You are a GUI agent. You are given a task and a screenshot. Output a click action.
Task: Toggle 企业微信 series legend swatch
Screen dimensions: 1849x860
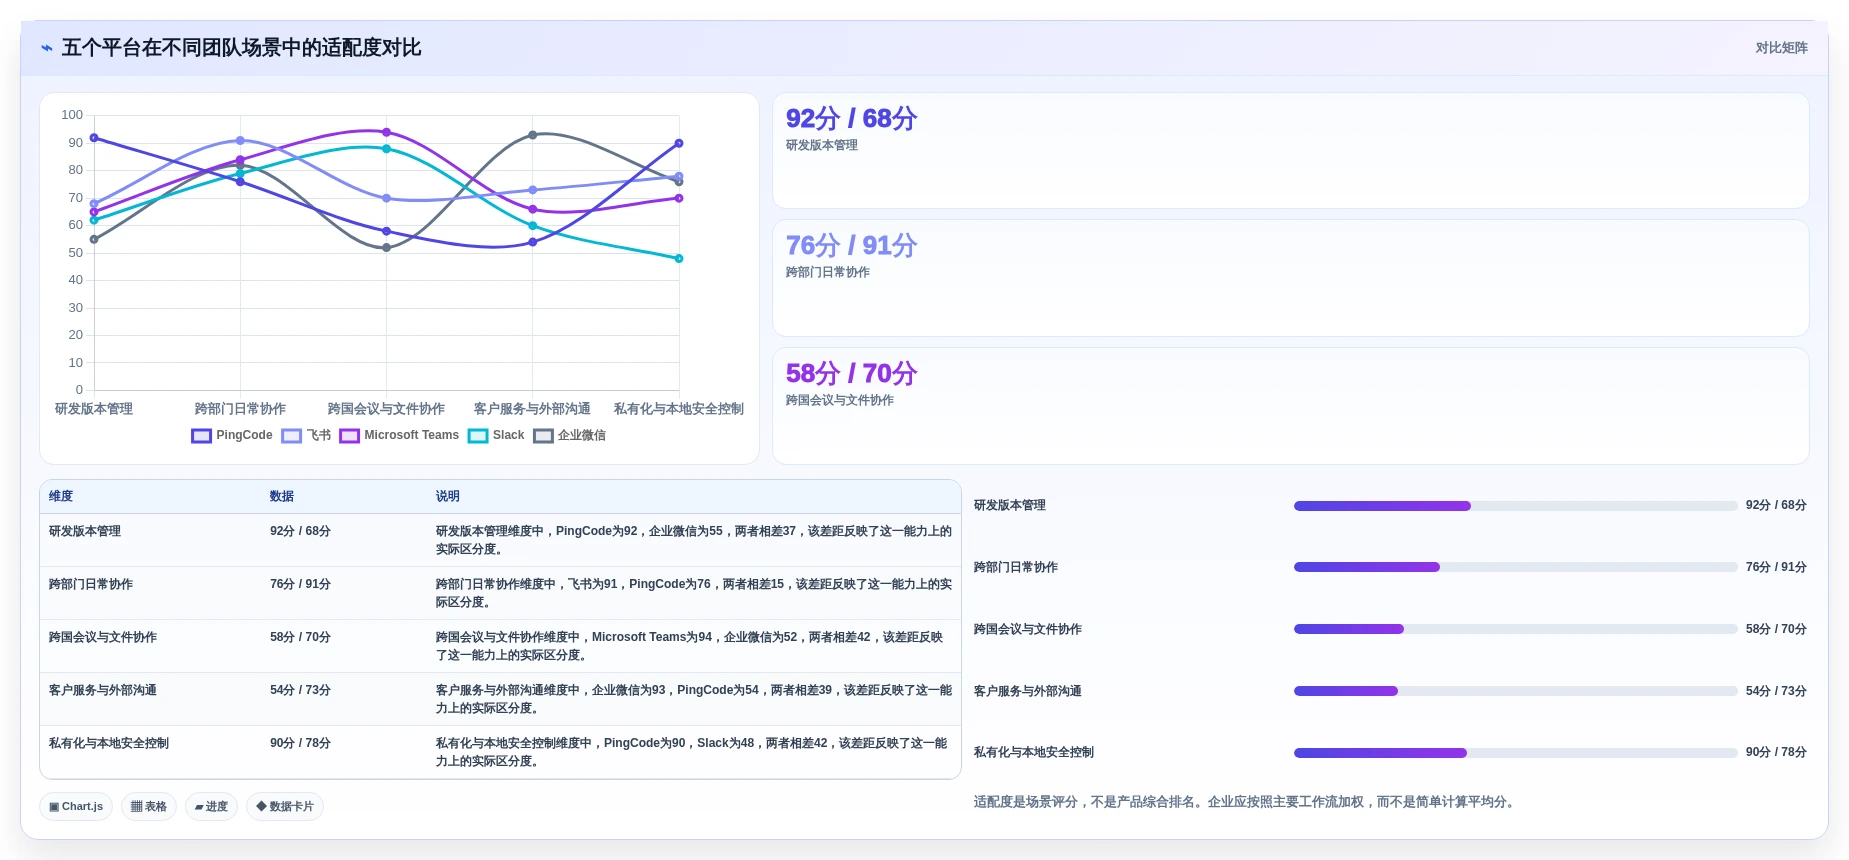[543, 436]
